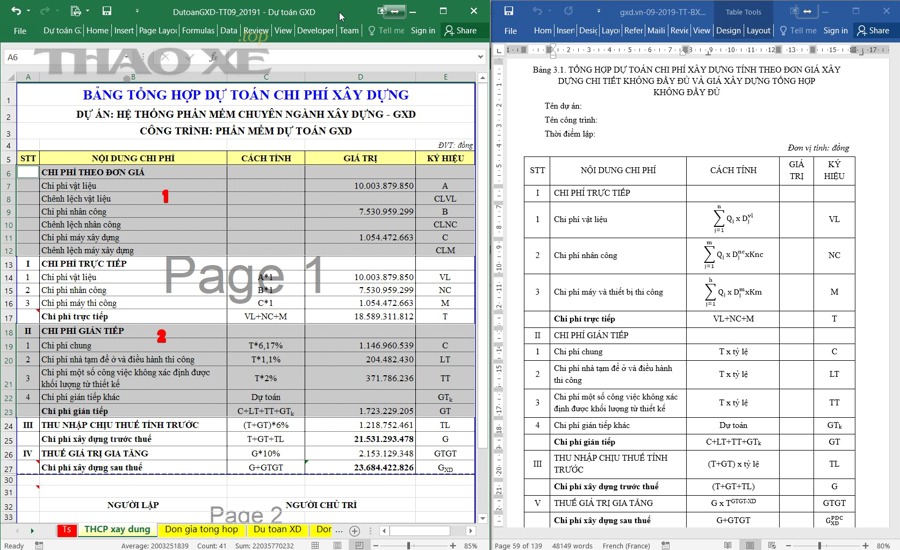Switch Word to Print Layout view
This screenshot has height=550, width=900.
(x=750, y=545)
